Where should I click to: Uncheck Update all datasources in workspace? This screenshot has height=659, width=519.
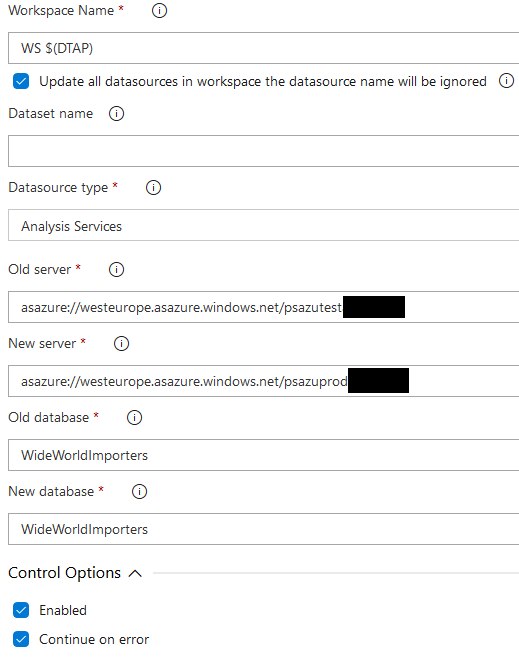[x=21, y=81]
